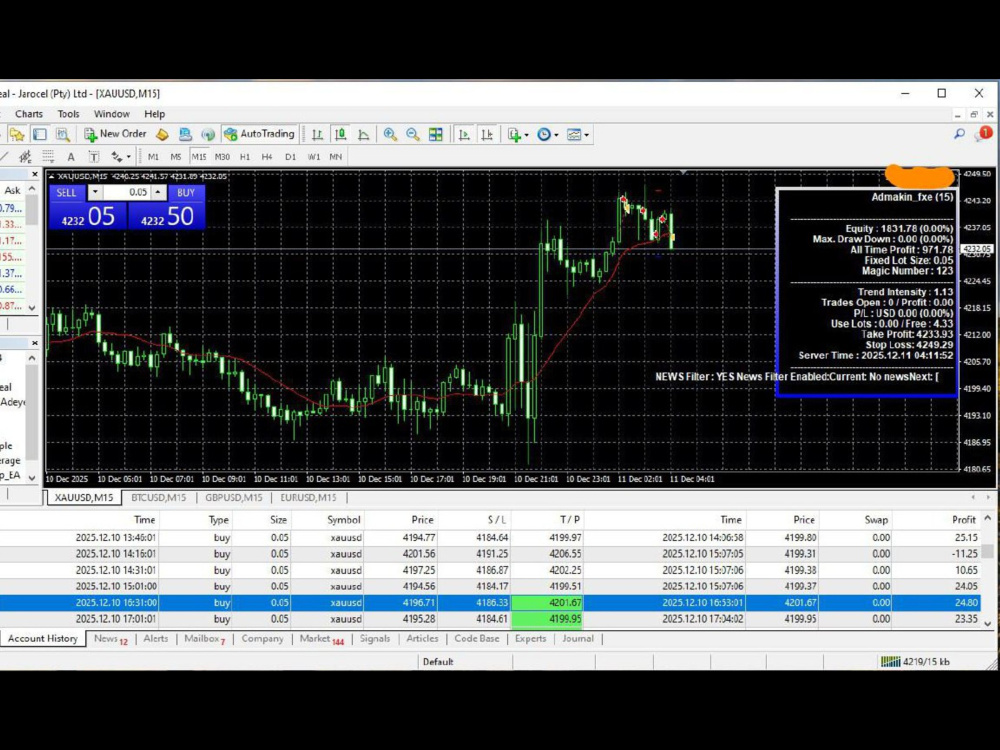Select the Fibonacci retracement tool

pos(48,156)
